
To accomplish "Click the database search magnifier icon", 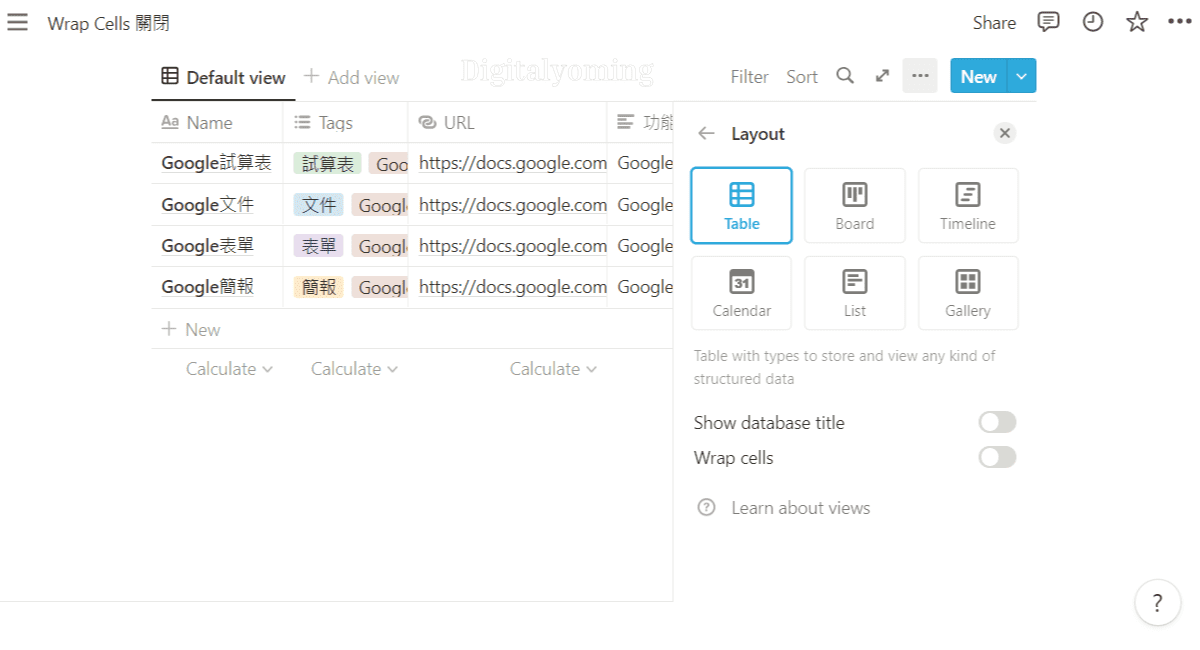I will tap(845, 76).
